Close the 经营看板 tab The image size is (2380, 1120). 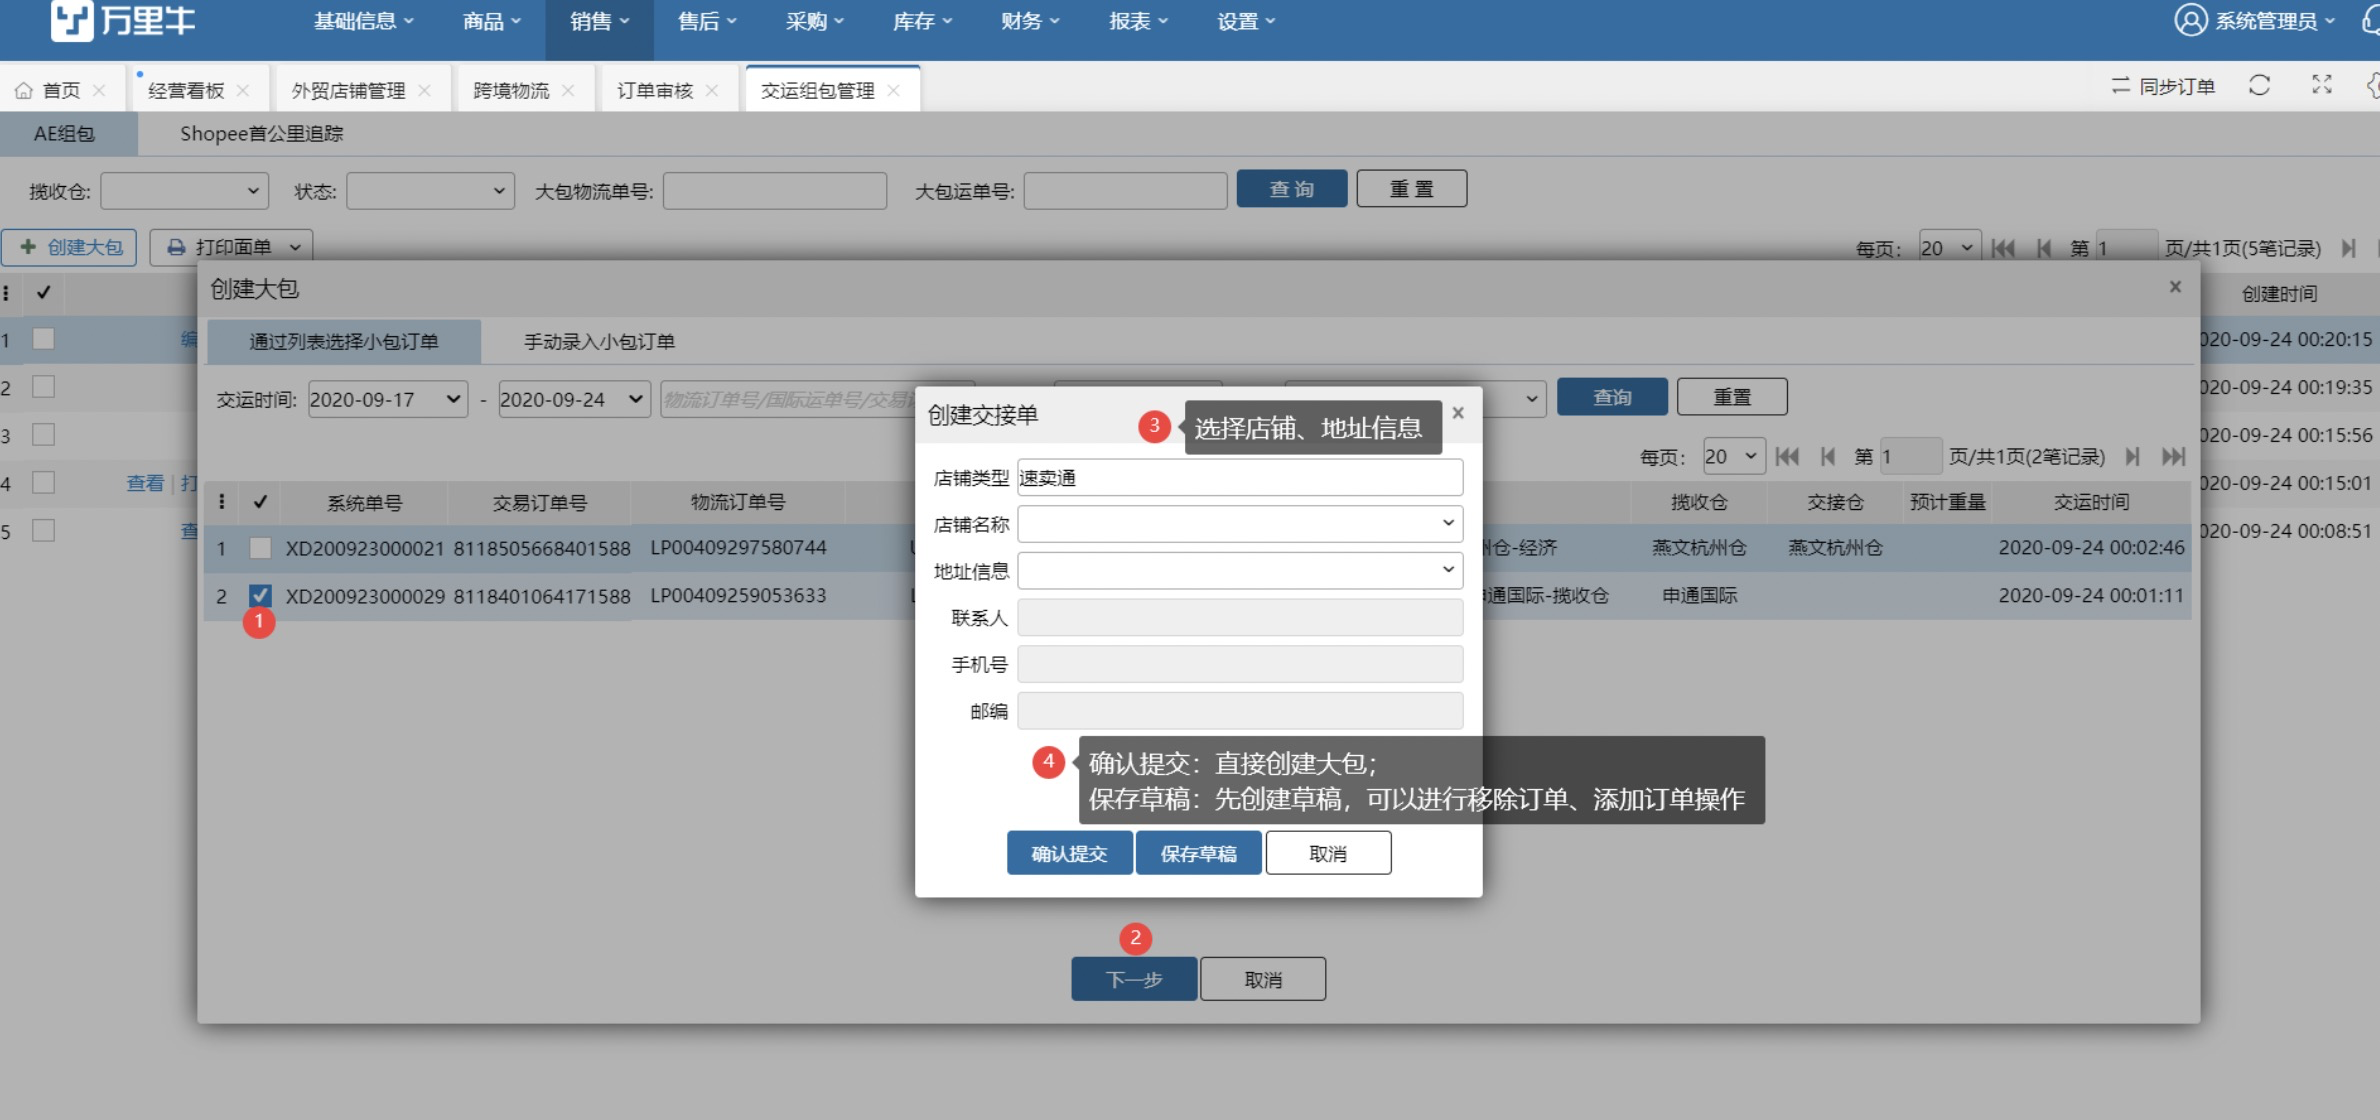point(243,90)
